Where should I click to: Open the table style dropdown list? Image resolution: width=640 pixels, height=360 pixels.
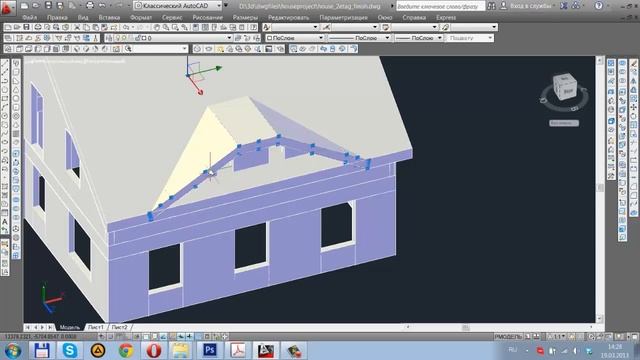tap(415, 27)
